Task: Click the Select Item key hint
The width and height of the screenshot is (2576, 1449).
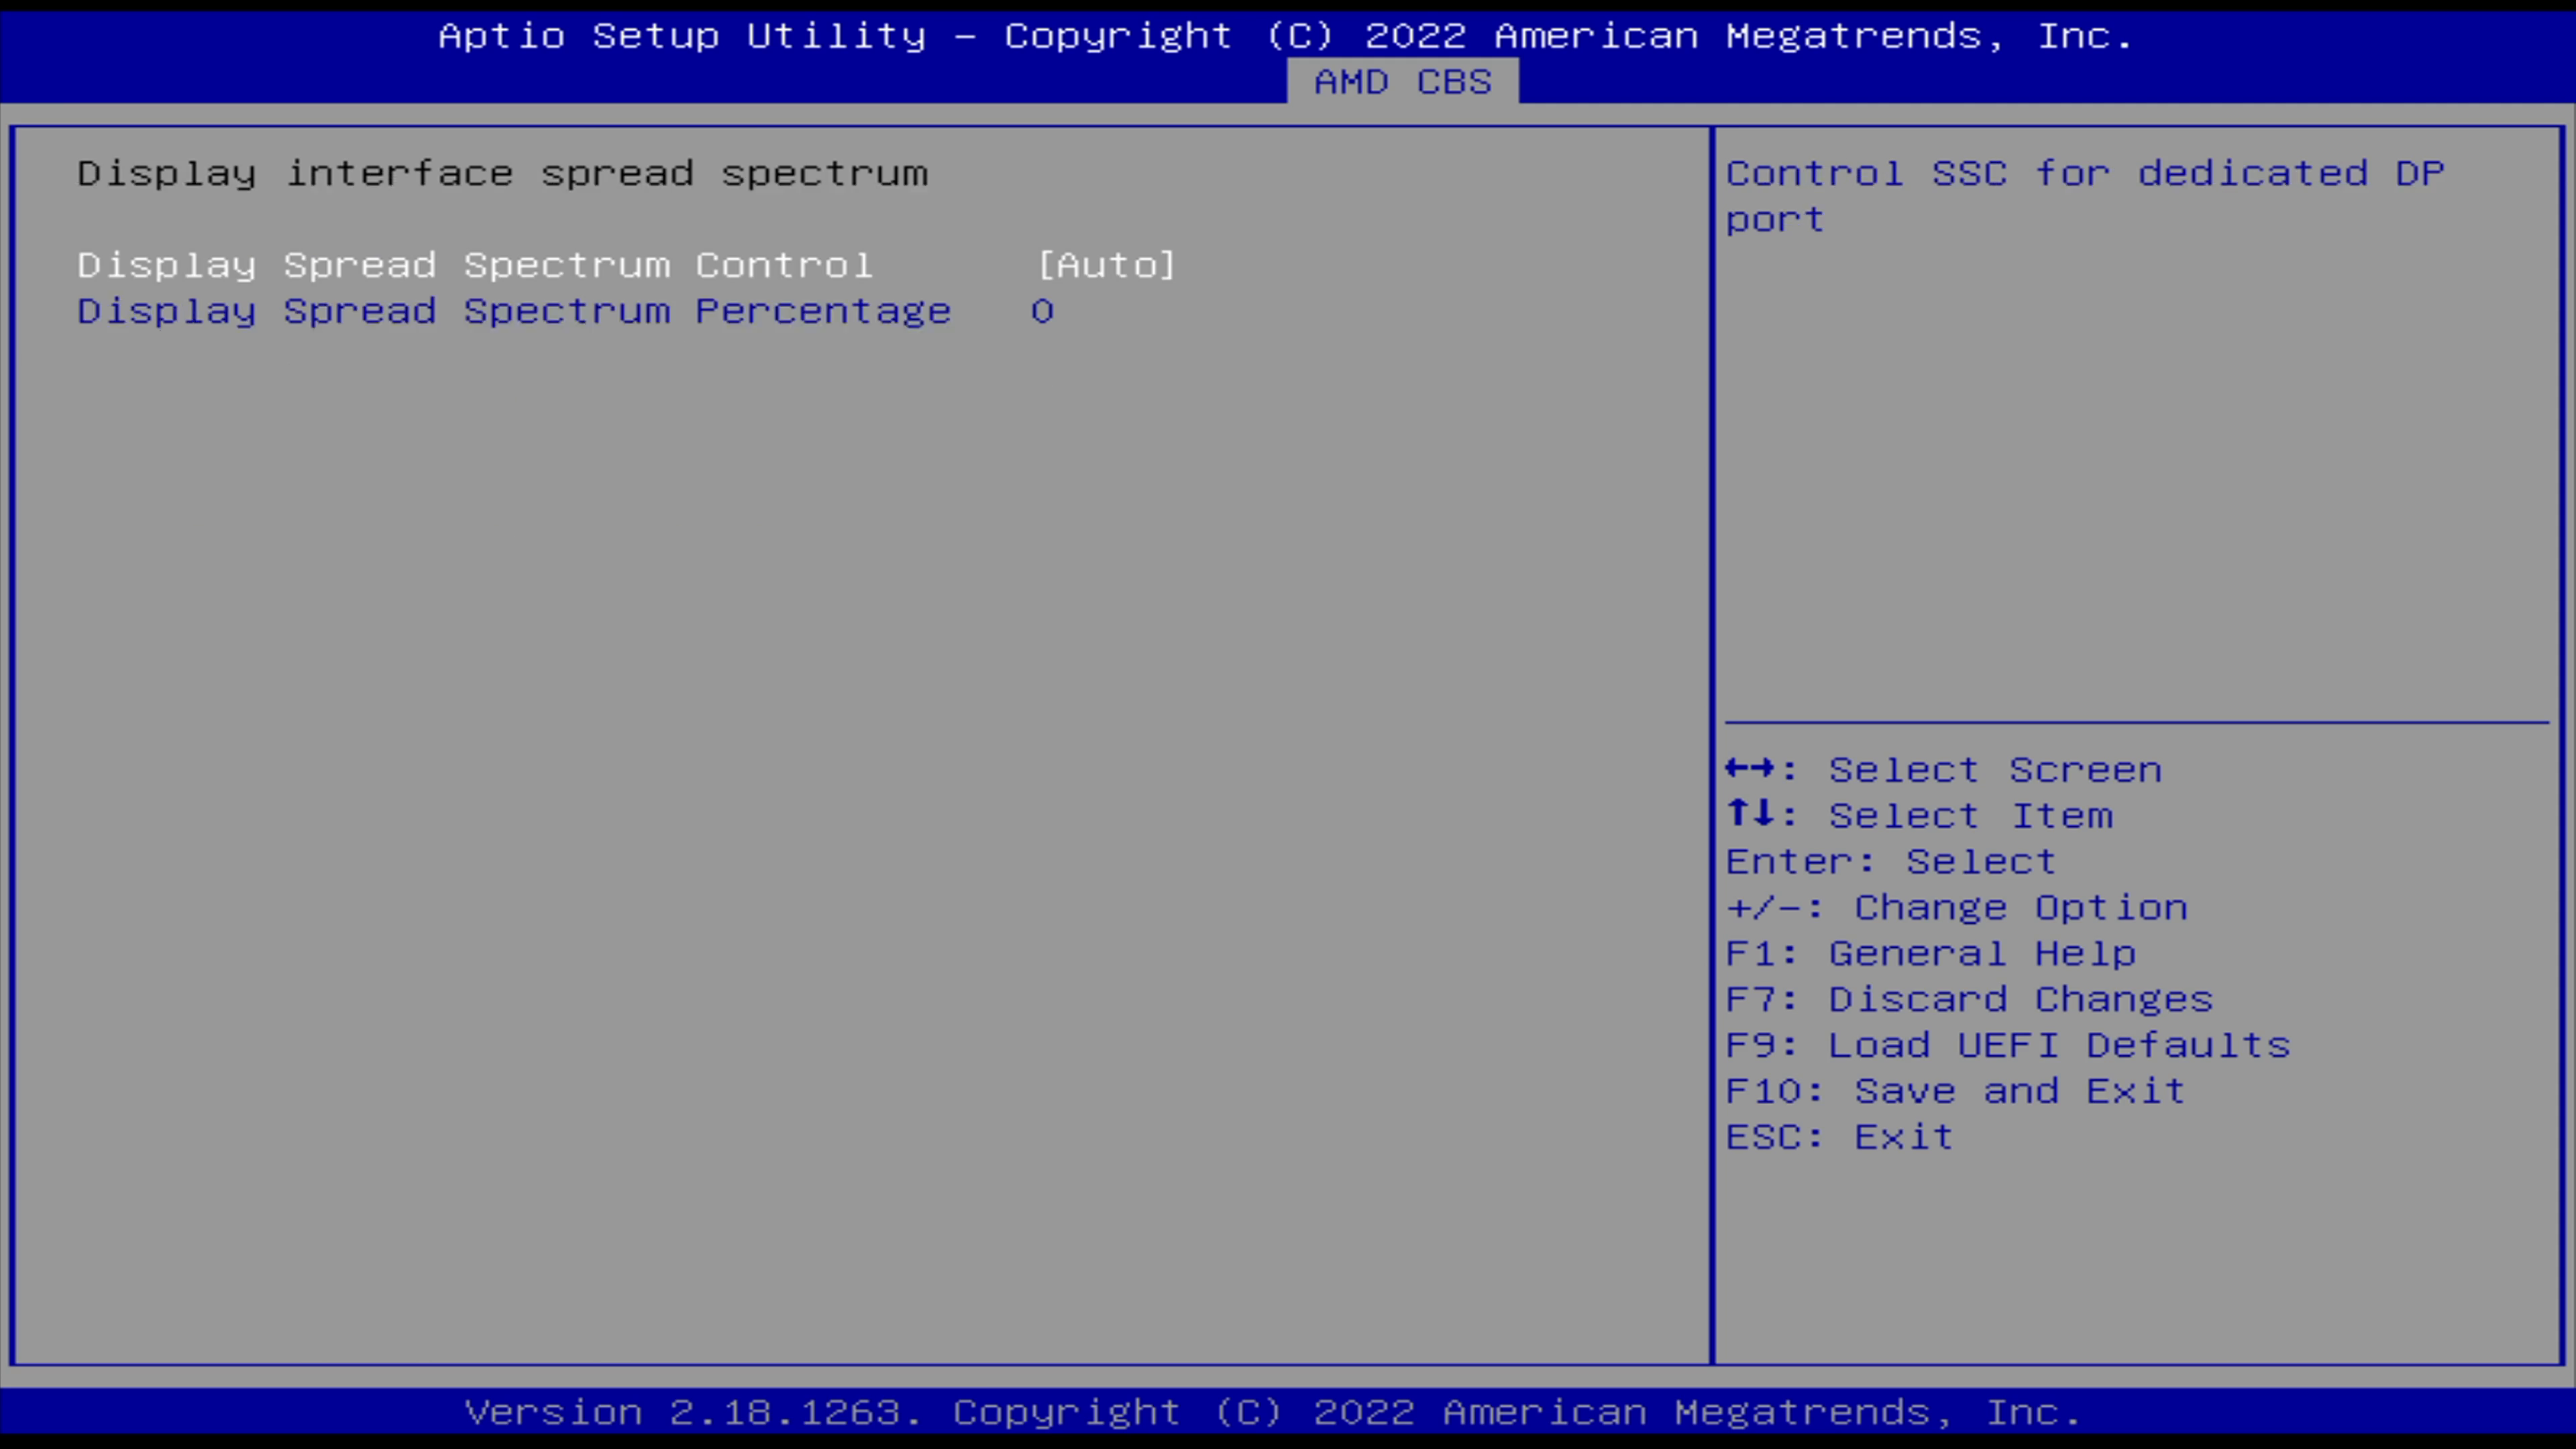Action: coord(1920,816)
